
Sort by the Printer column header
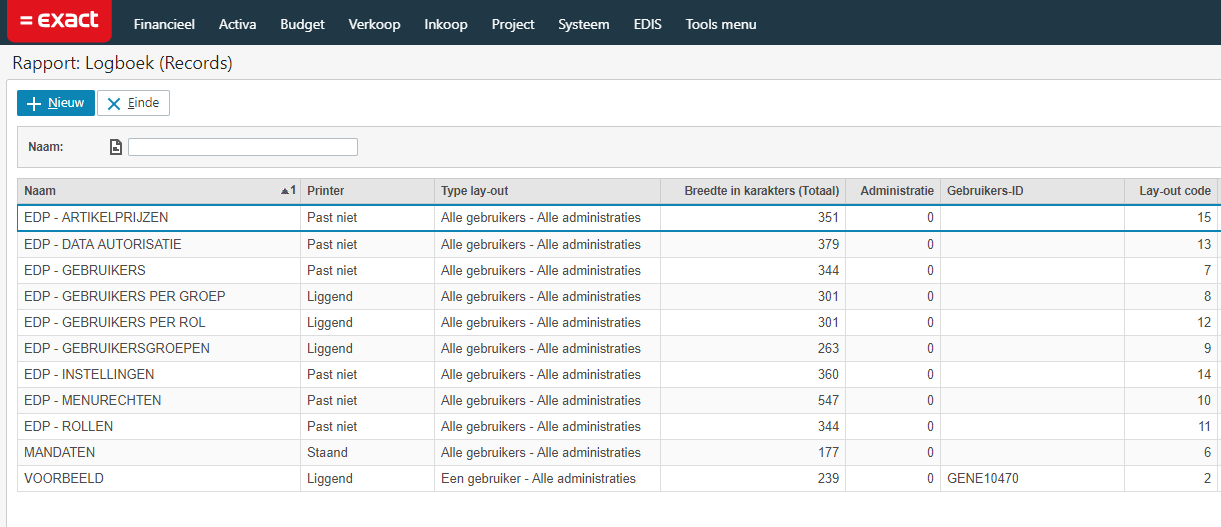tap(367, 191)
